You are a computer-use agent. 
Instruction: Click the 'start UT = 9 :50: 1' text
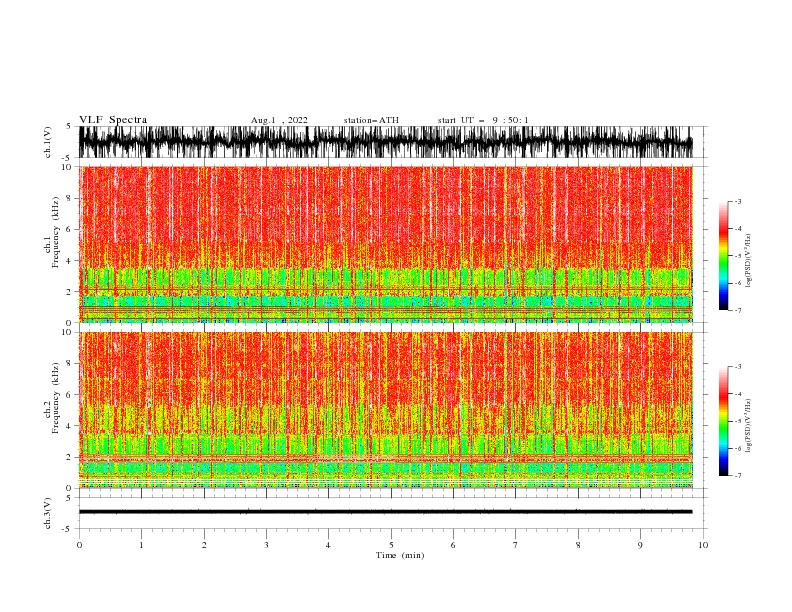pos(483,120)
